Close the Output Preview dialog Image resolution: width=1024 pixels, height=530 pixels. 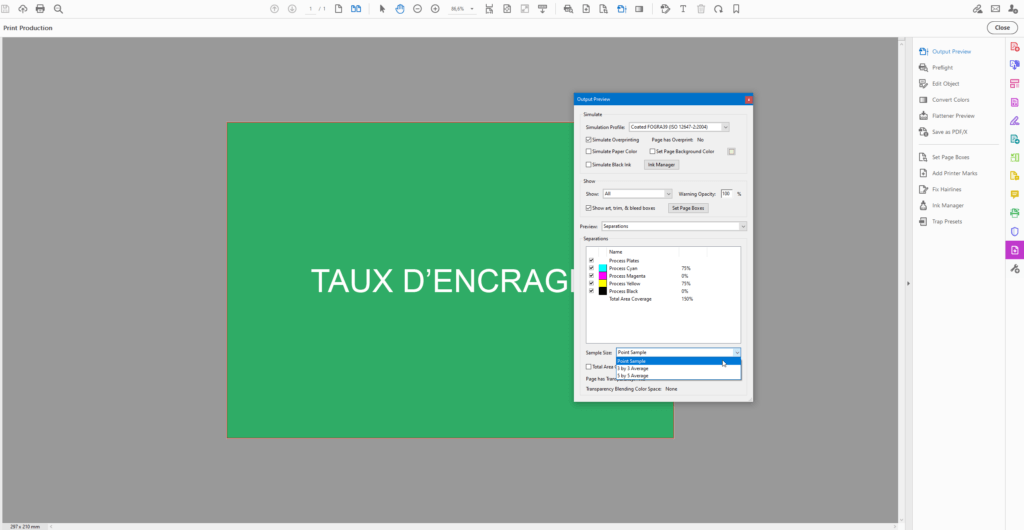point(748,100)
